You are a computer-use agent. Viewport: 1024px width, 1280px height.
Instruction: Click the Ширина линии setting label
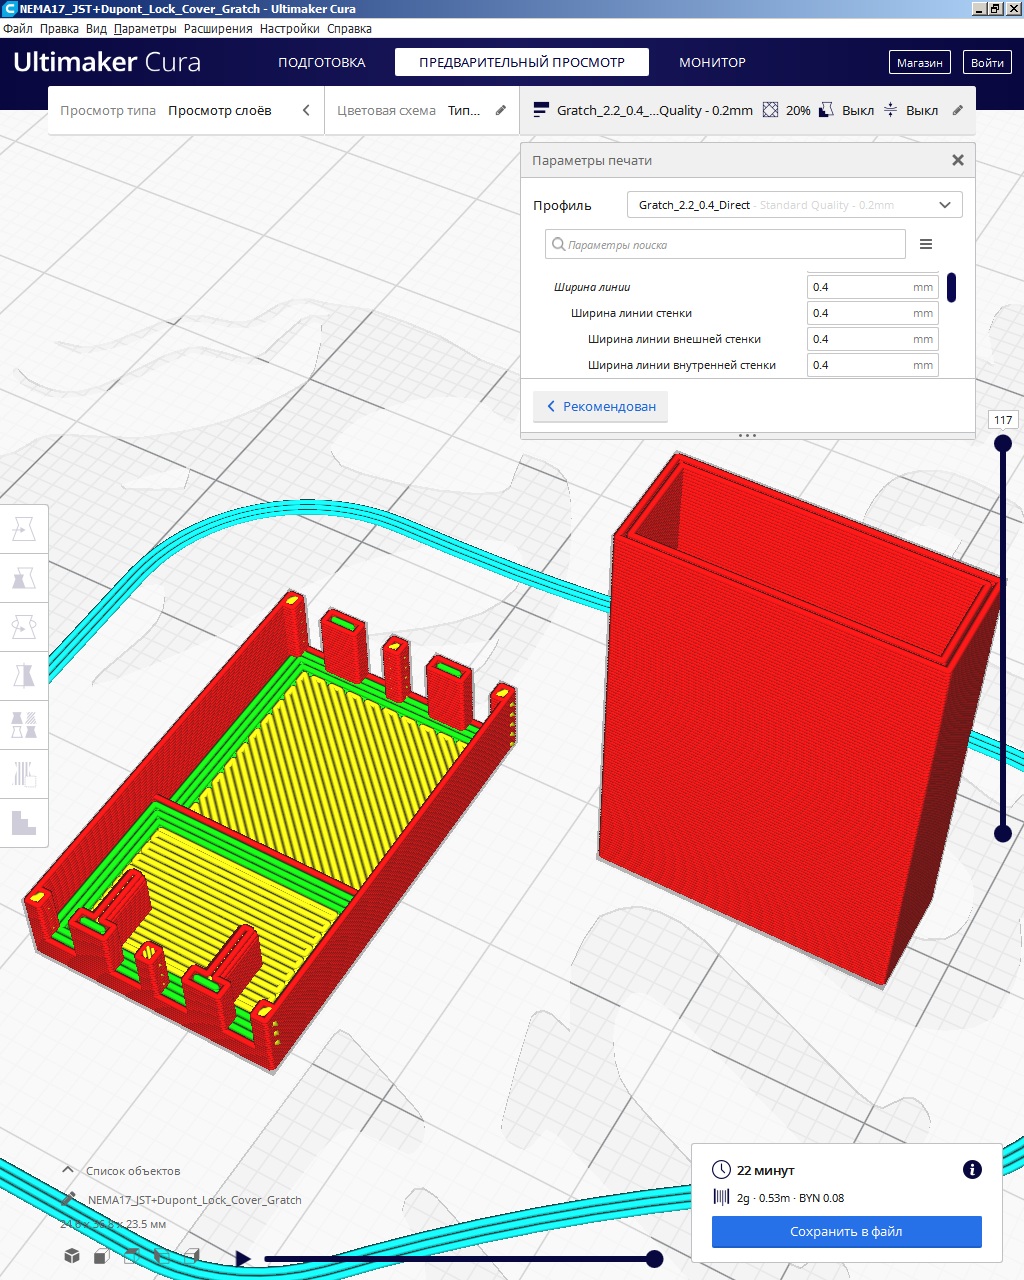coord(592,287)
